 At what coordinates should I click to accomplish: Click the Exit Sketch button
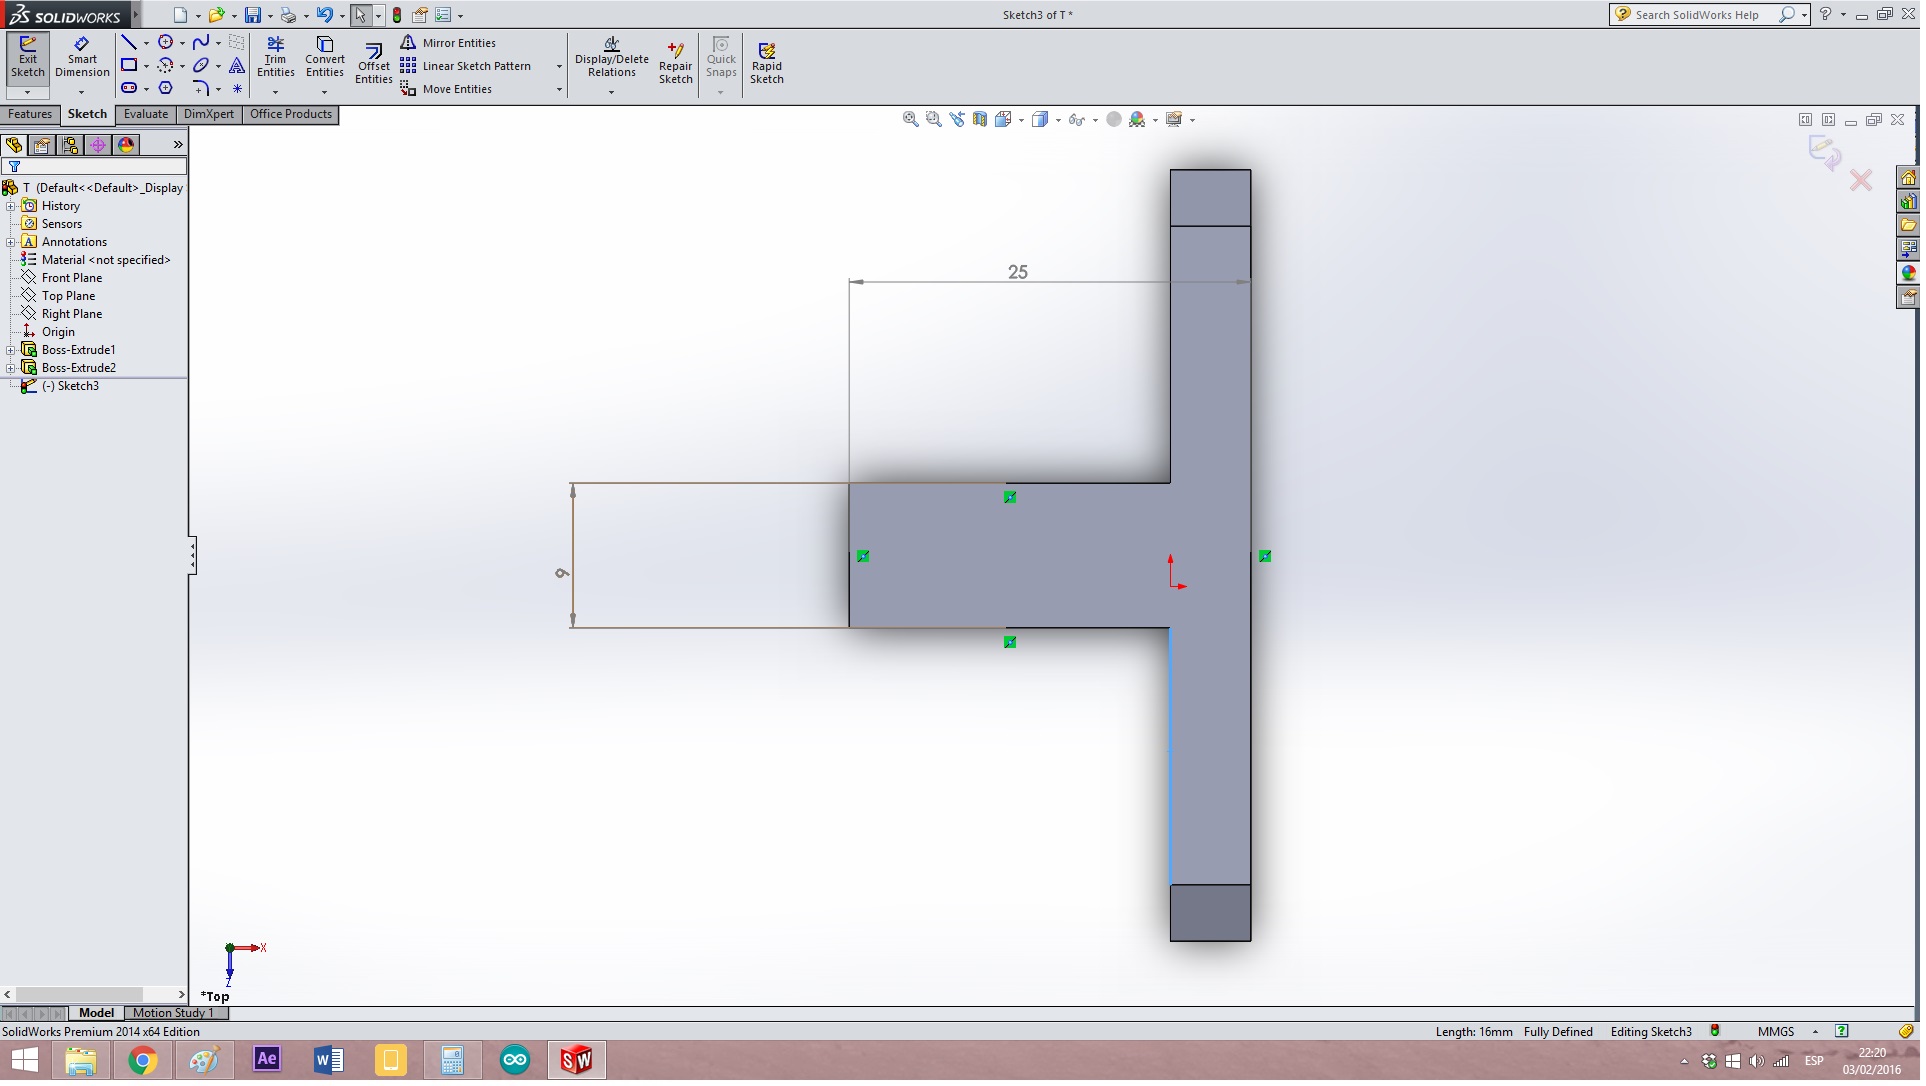pyautogui.click(x=28, y=57)
